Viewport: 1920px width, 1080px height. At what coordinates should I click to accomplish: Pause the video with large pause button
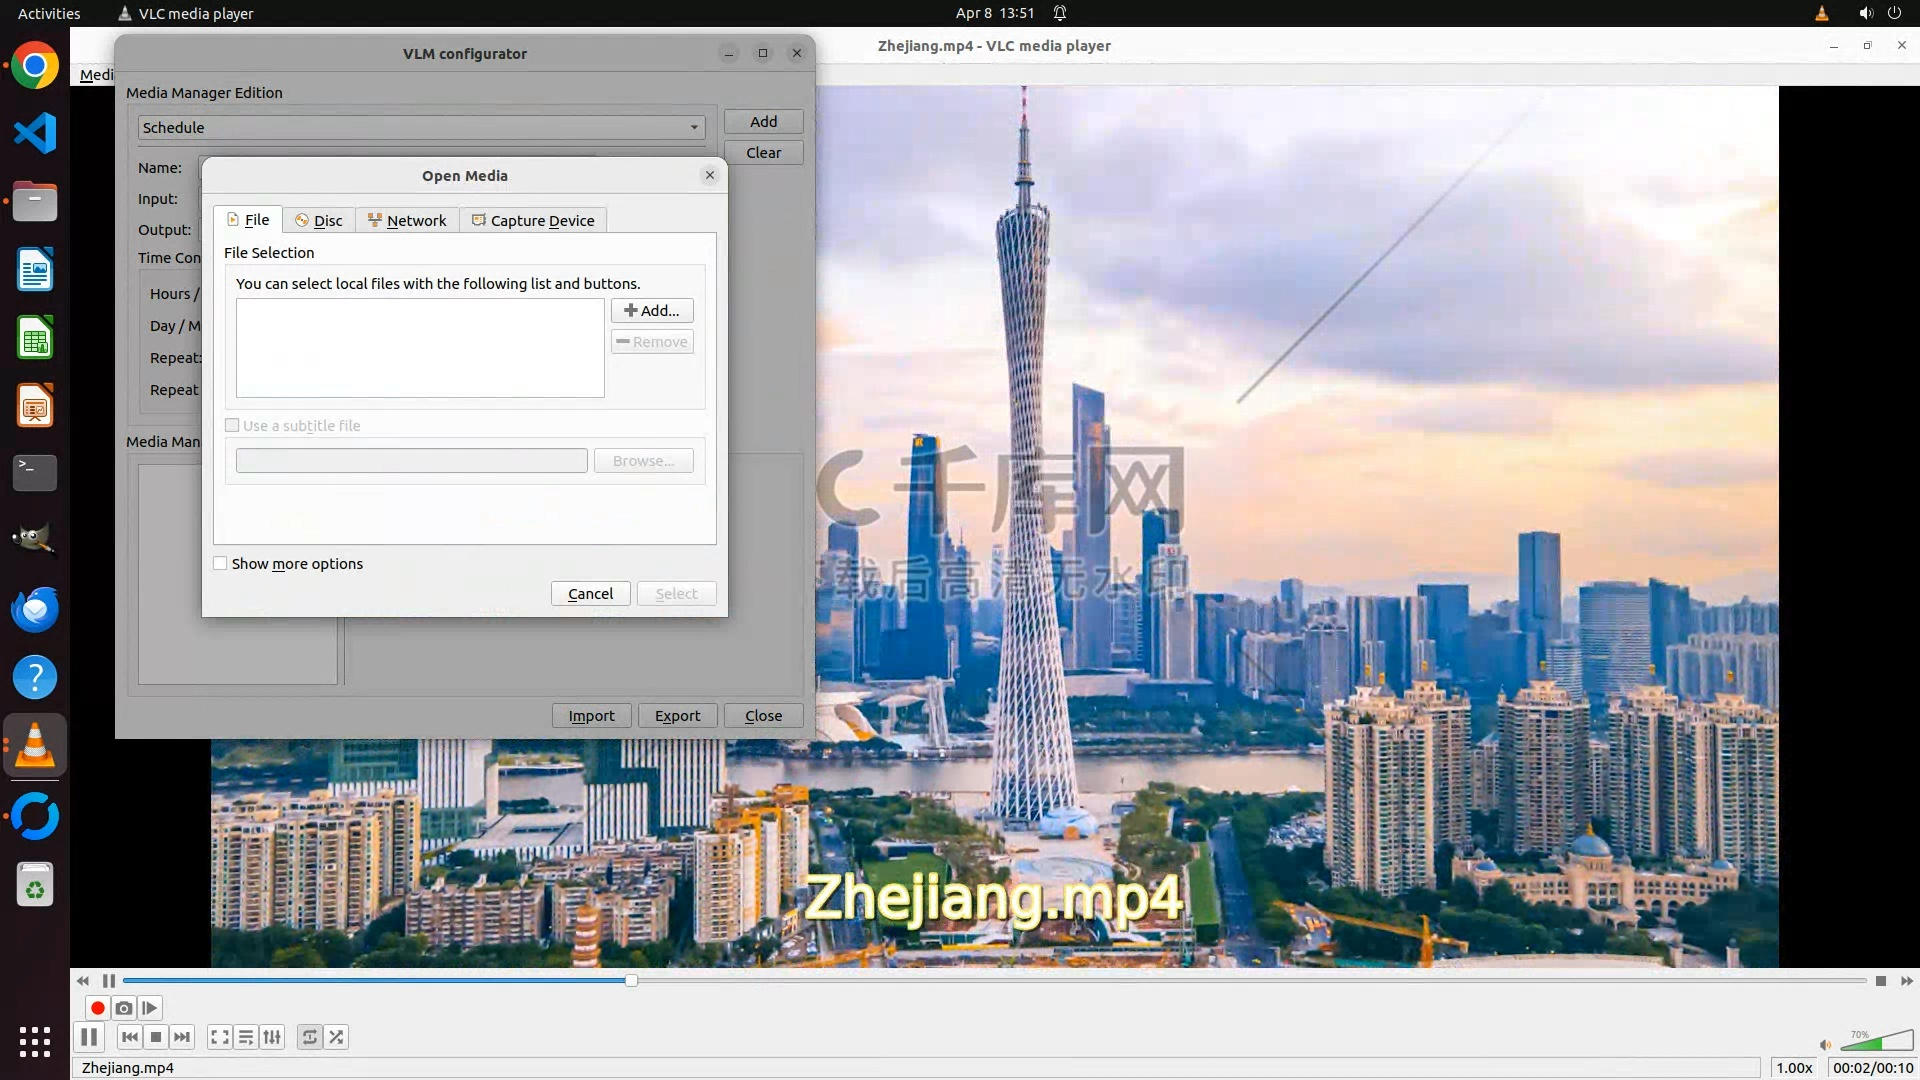(x=89, y=1037)
